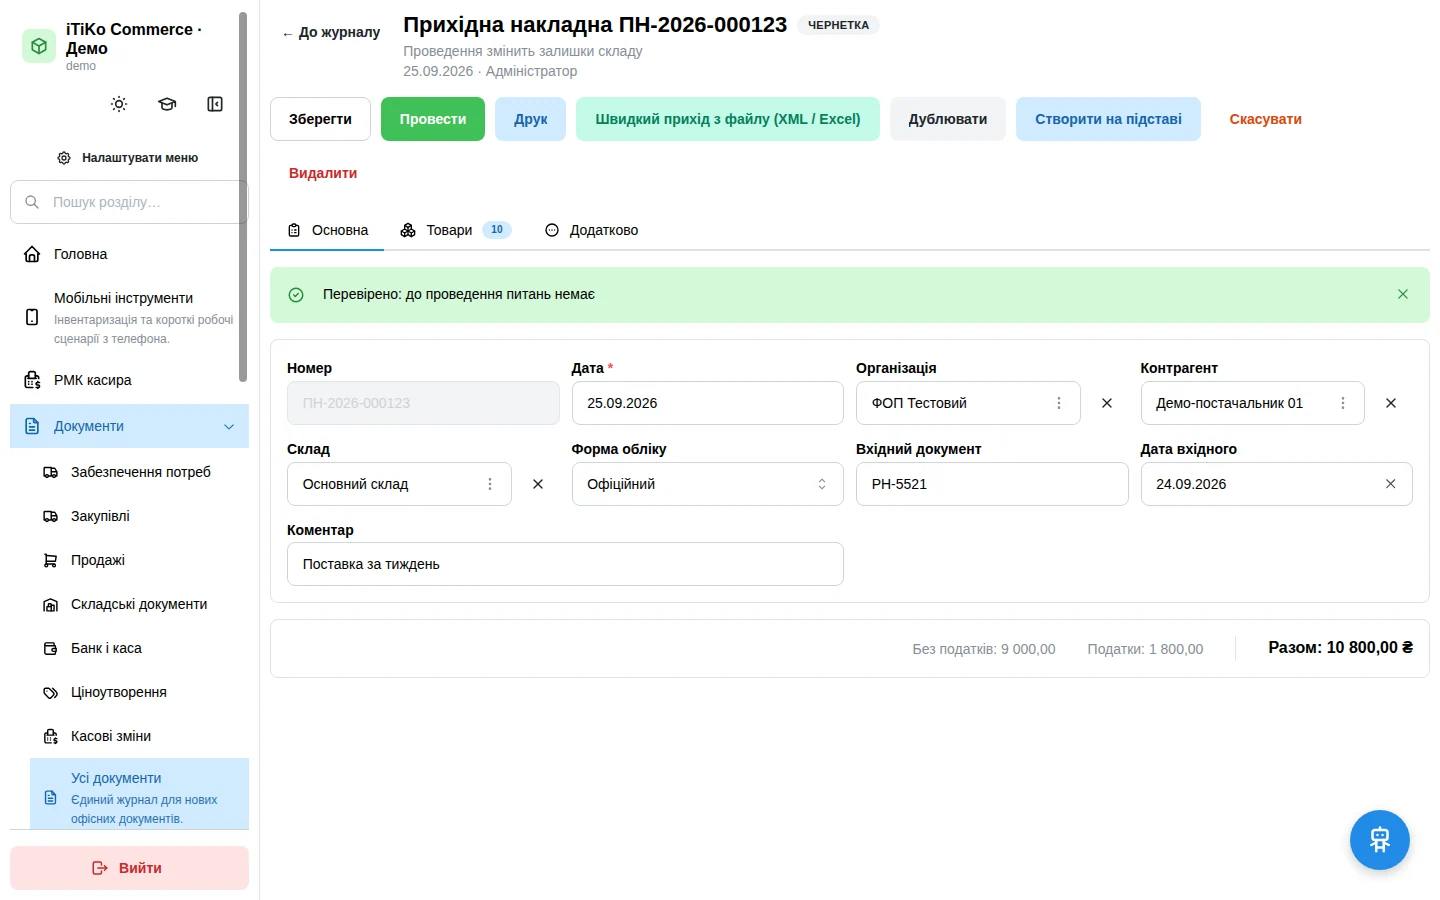Image resolution: width=1440 pixels, height=900 pixels.
Task: Open Банк і каса section
Action: click(x=139, y=648)
